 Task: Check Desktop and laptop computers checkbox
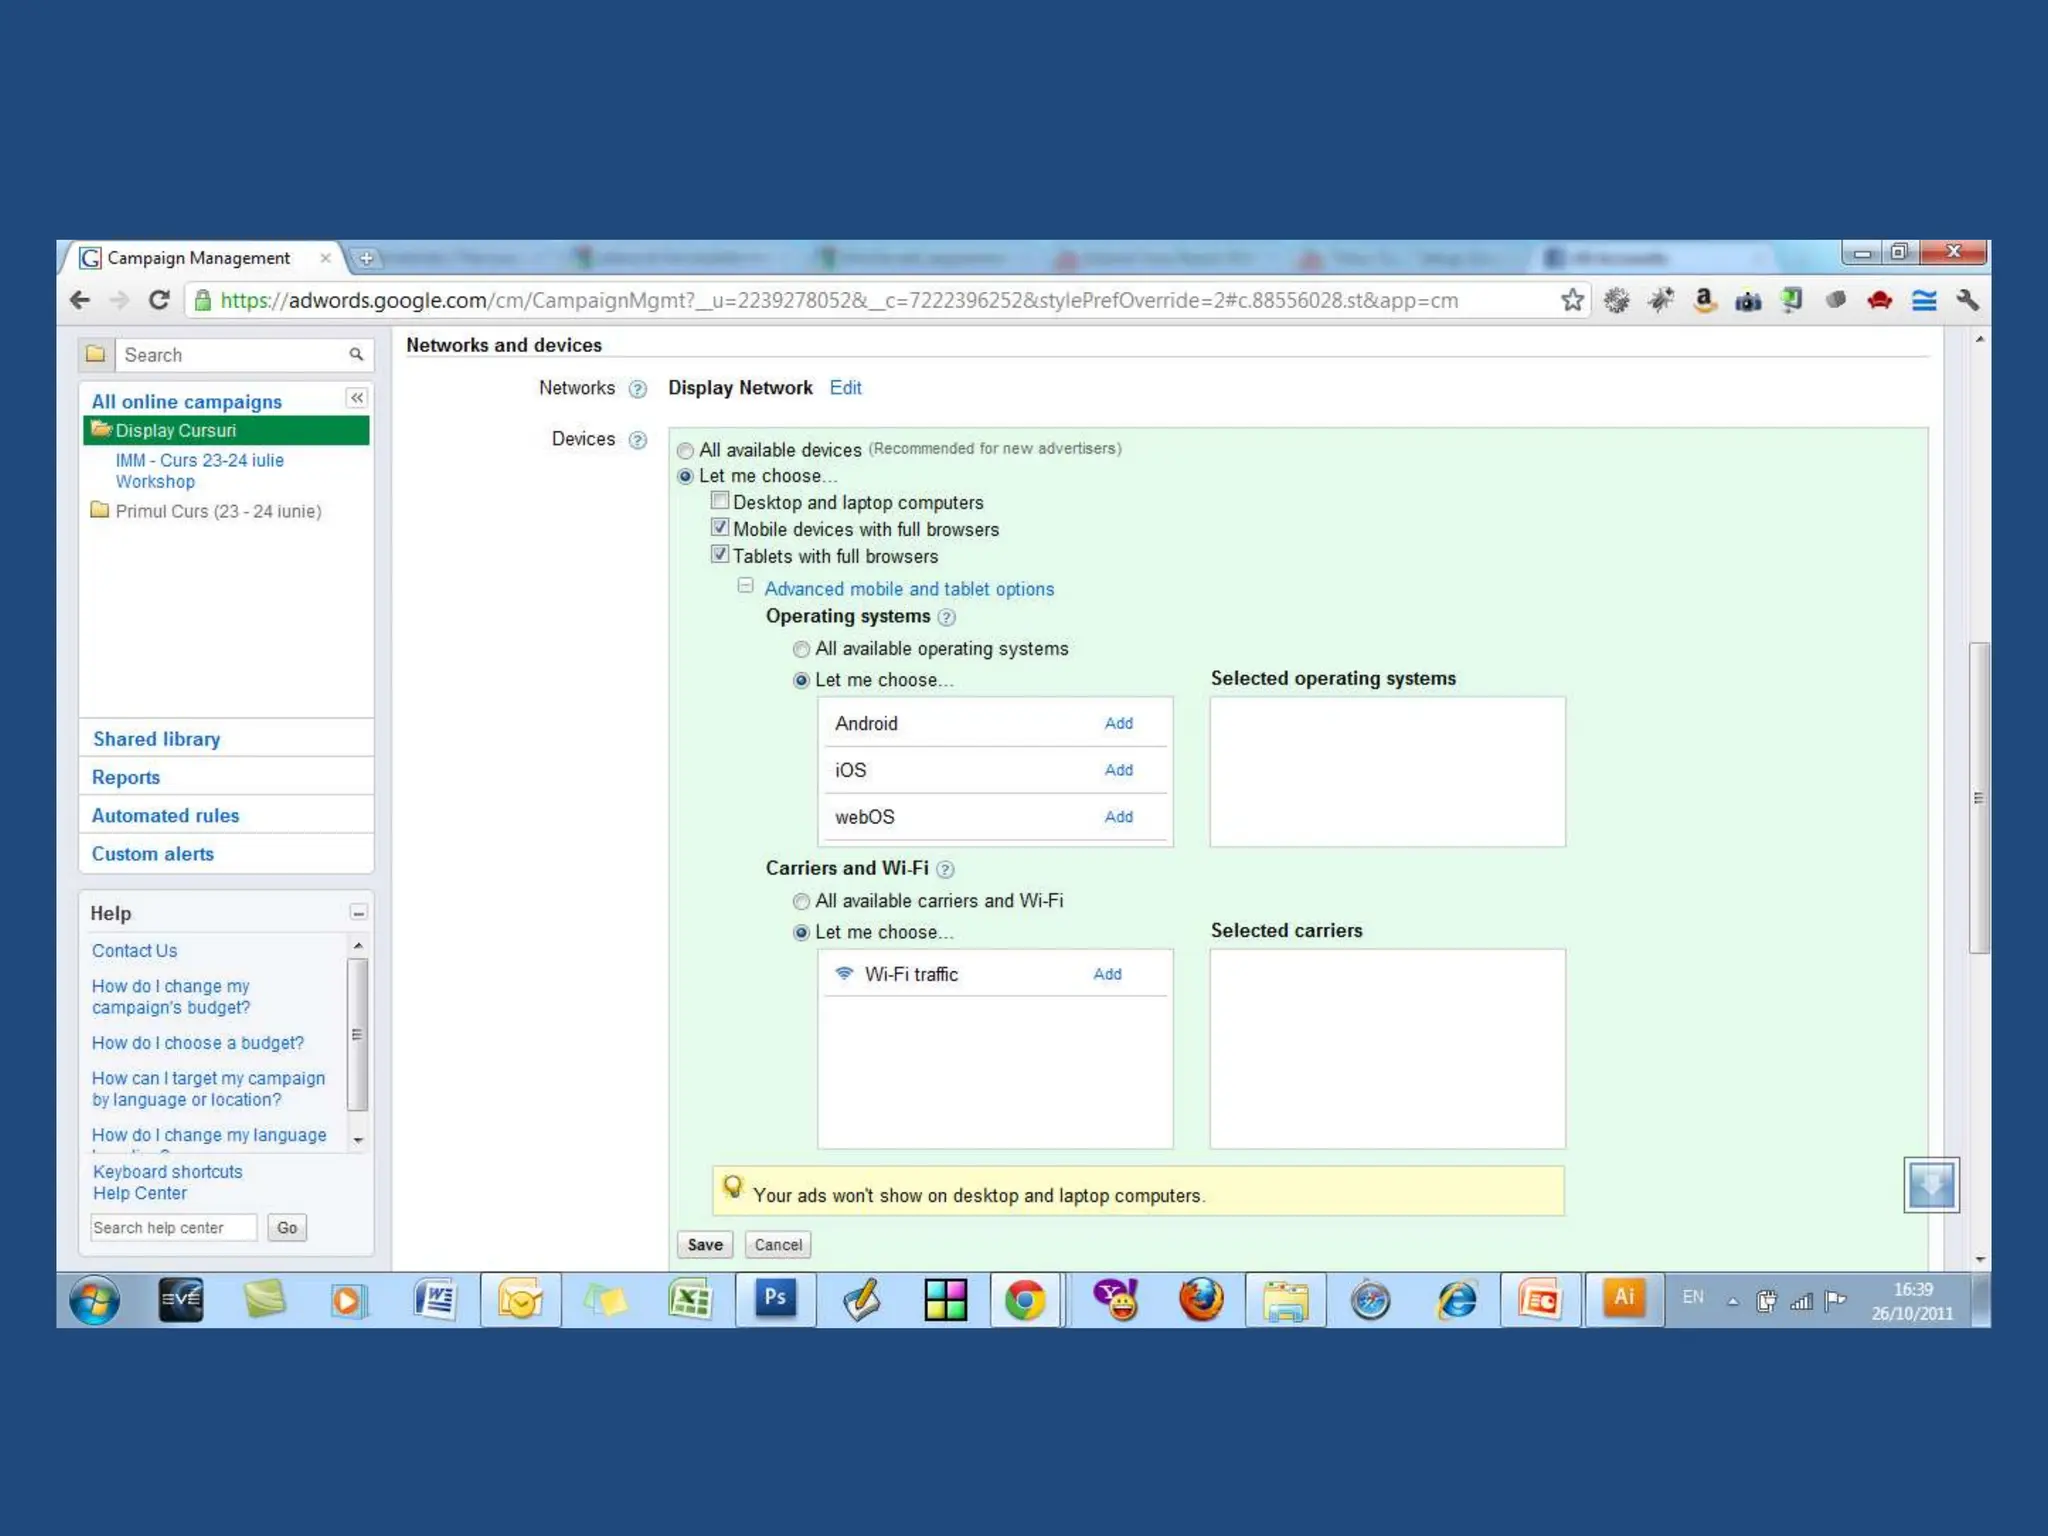point(720,501)
